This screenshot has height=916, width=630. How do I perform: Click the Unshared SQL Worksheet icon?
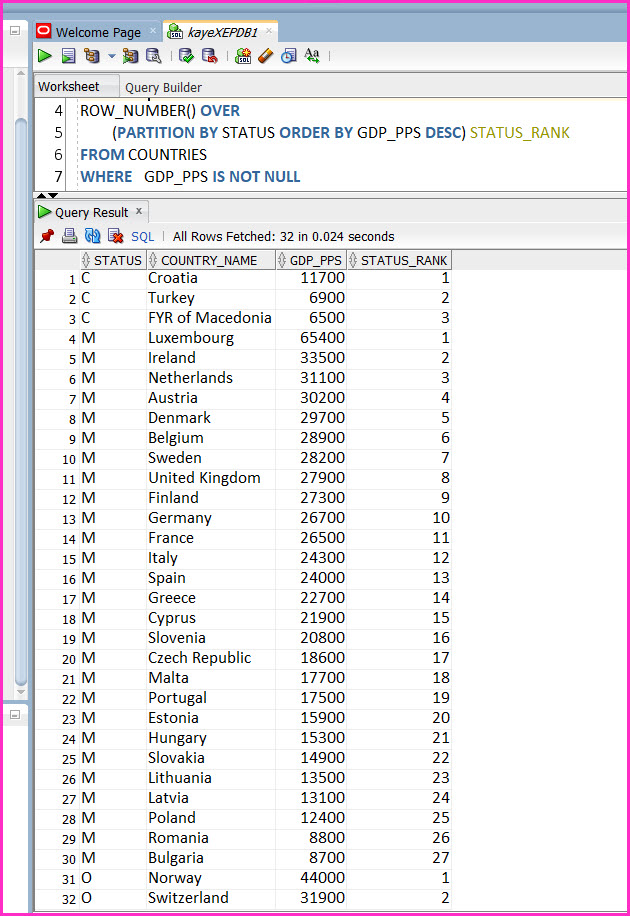point(243,55)
